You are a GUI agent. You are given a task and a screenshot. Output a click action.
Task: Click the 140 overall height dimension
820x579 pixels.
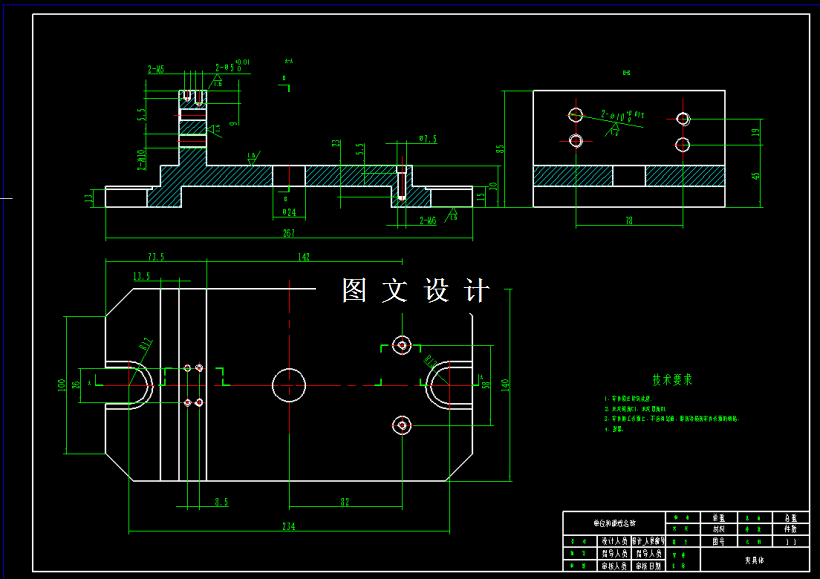click(x=505, y=385)
